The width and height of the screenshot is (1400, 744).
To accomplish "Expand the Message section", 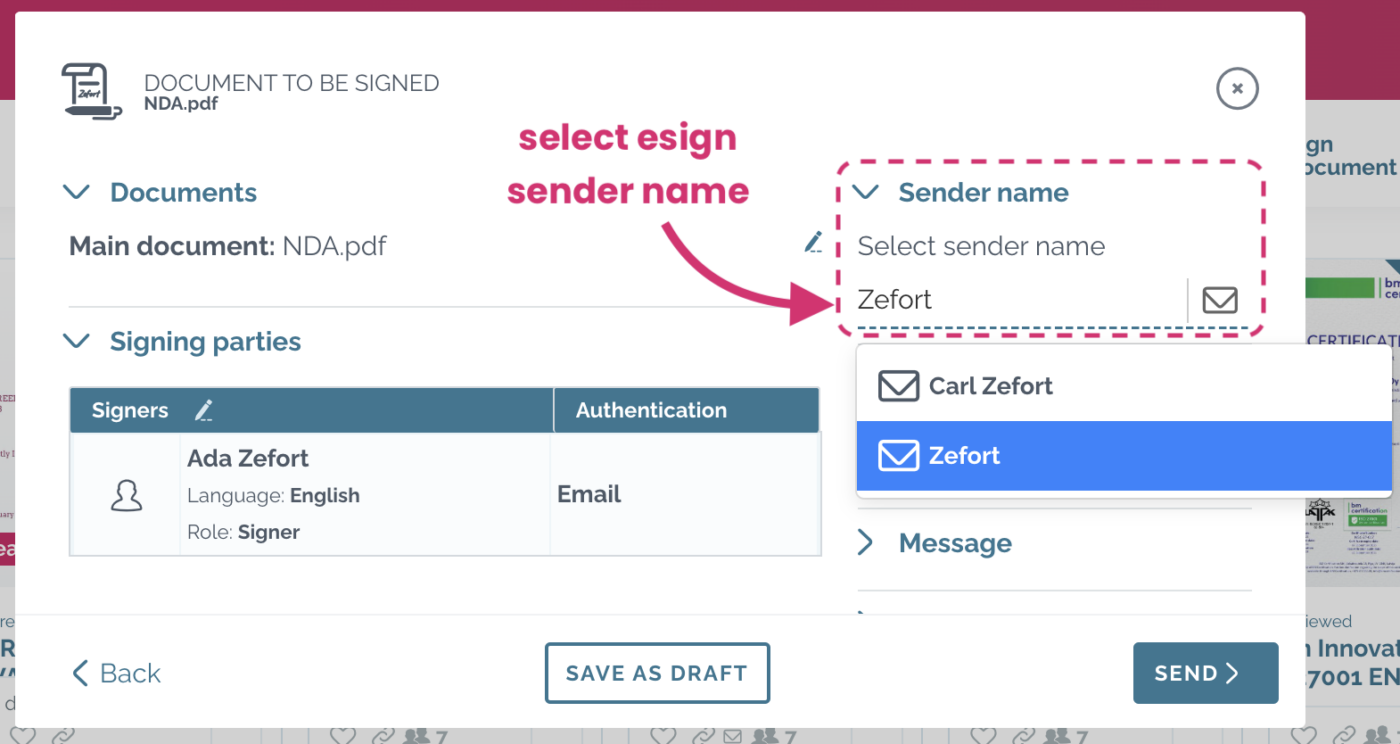I will tap(866, 542).
